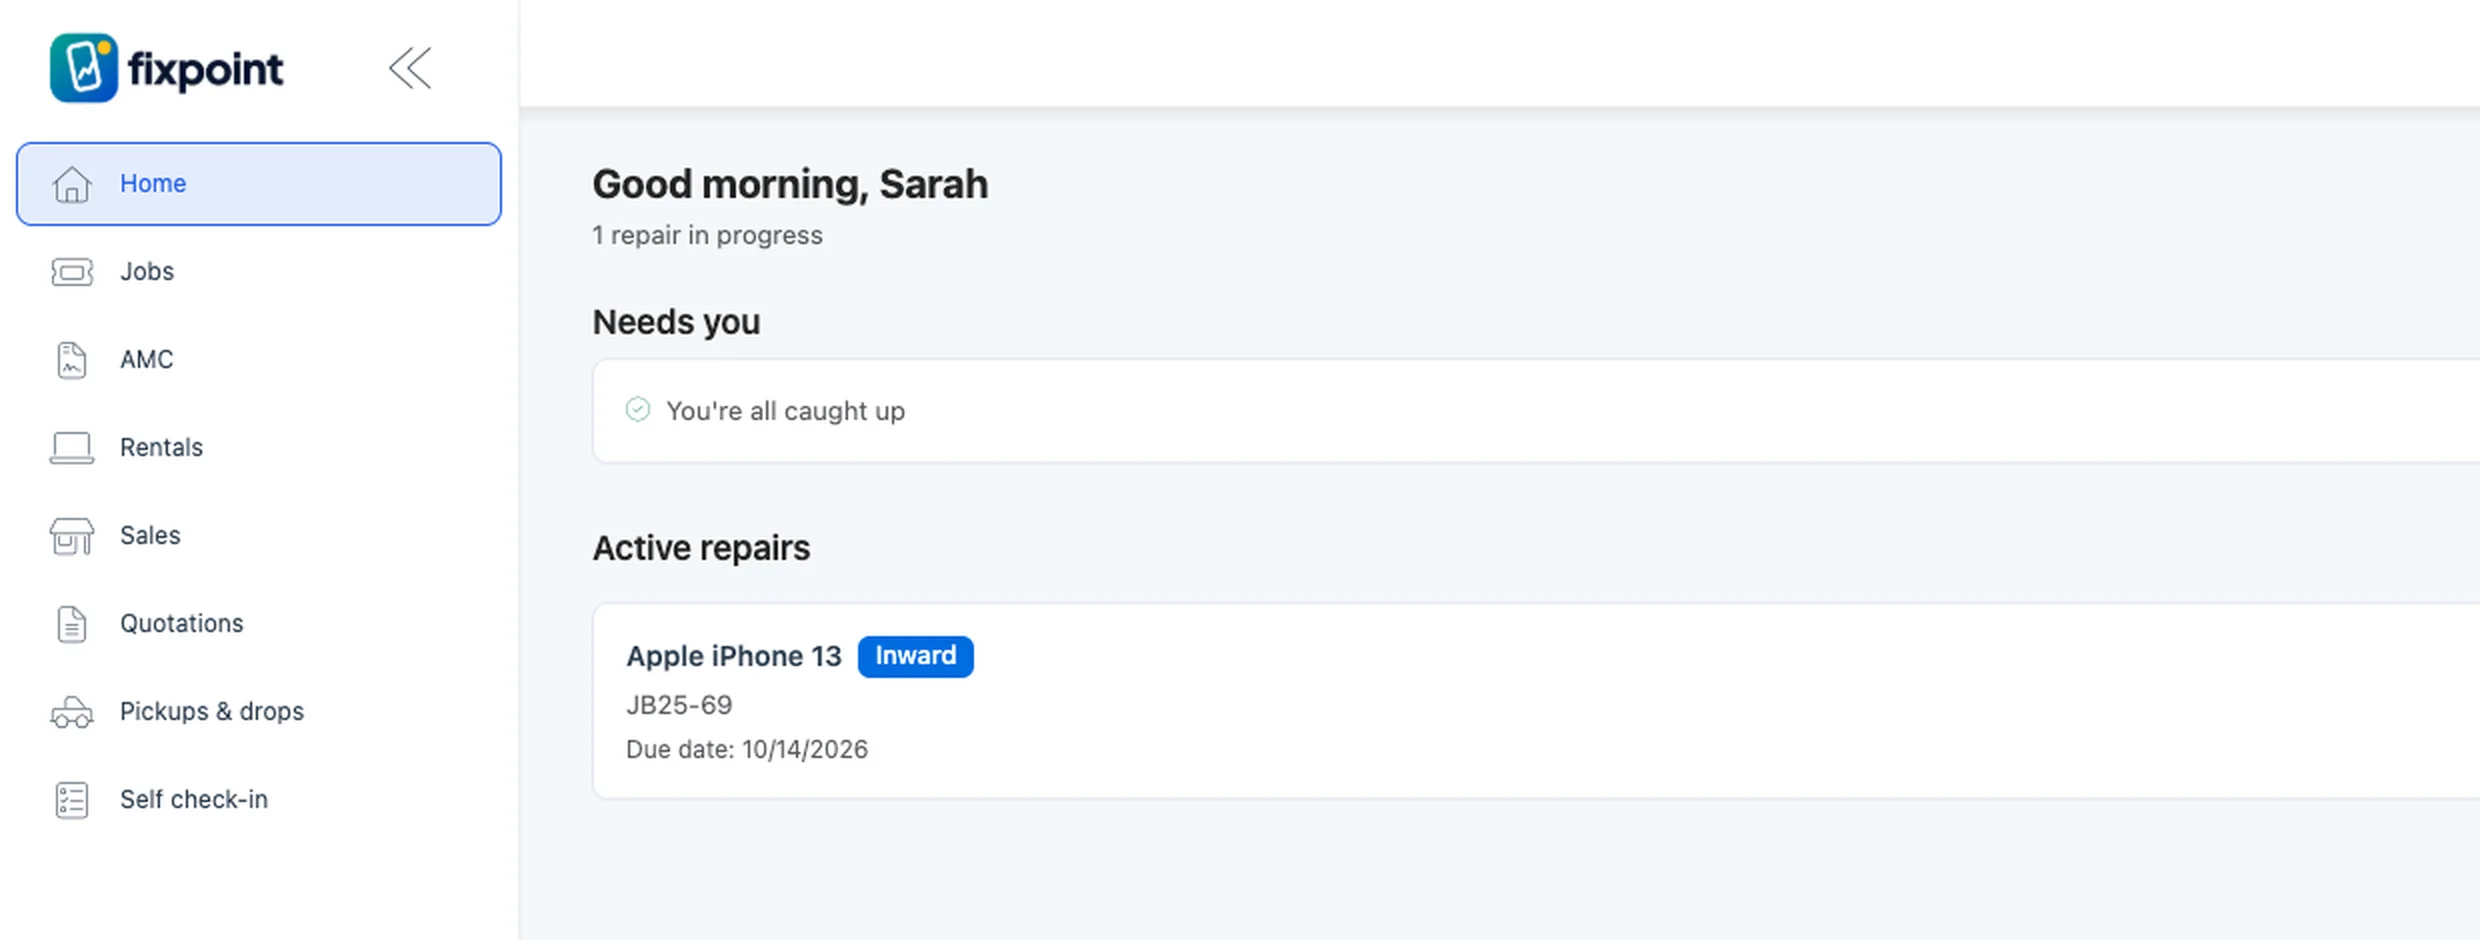Click the "Needs you" heading

tap(676, 322)
